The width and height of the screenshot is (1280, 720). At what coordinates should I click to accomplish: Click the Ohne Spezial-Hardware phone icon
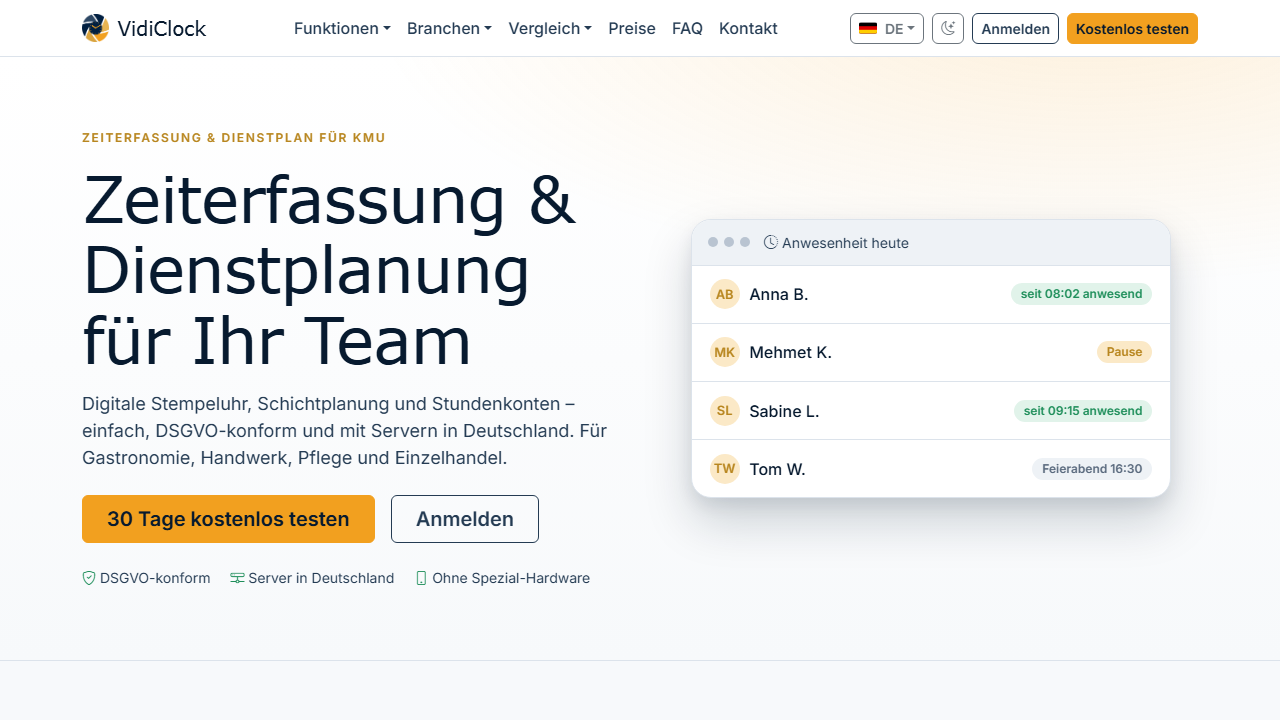421,578
